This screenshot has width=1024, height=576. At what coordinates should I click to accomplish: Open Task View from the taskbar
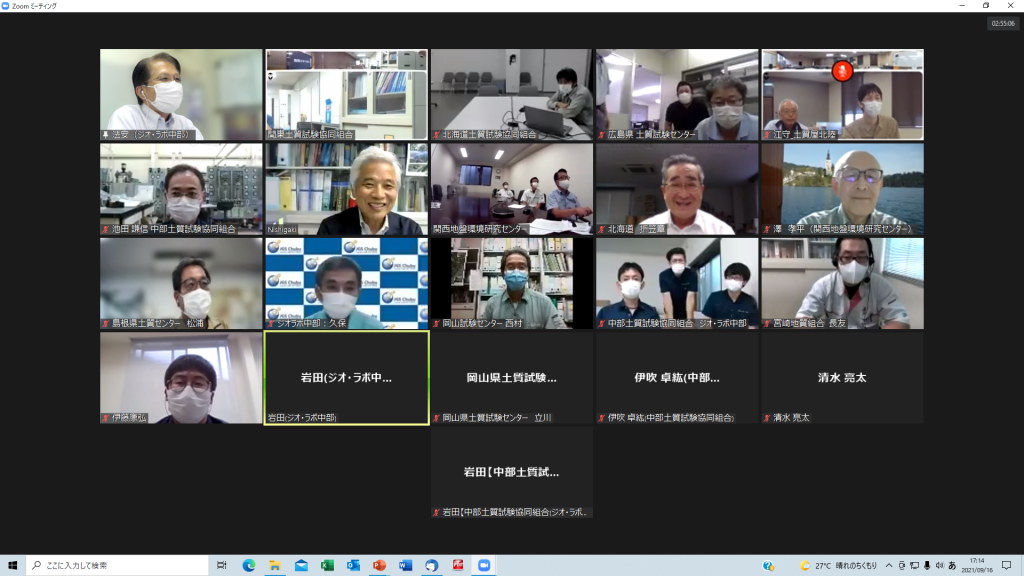[222, 565]
